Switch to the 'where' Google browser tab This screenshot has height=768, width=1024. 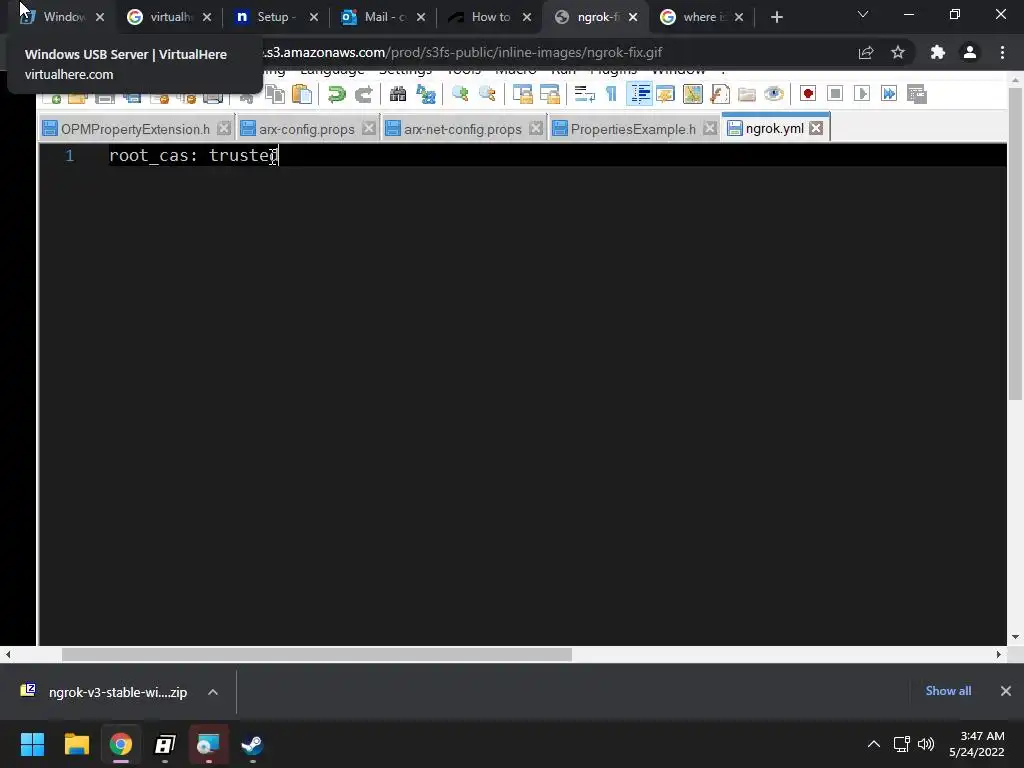tap(703, 17)
